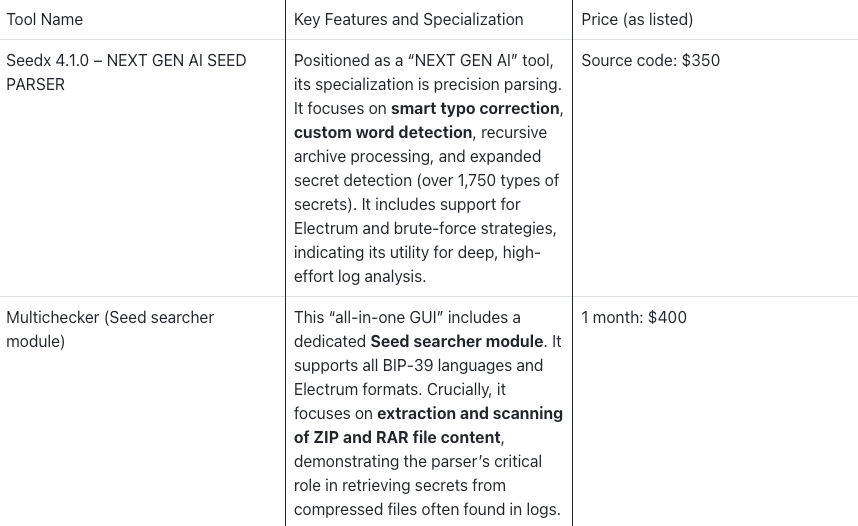Screen dimensions: 858x526
Task: Click bold "of ZIP and RAR file content"
Action: pos(397,437)
